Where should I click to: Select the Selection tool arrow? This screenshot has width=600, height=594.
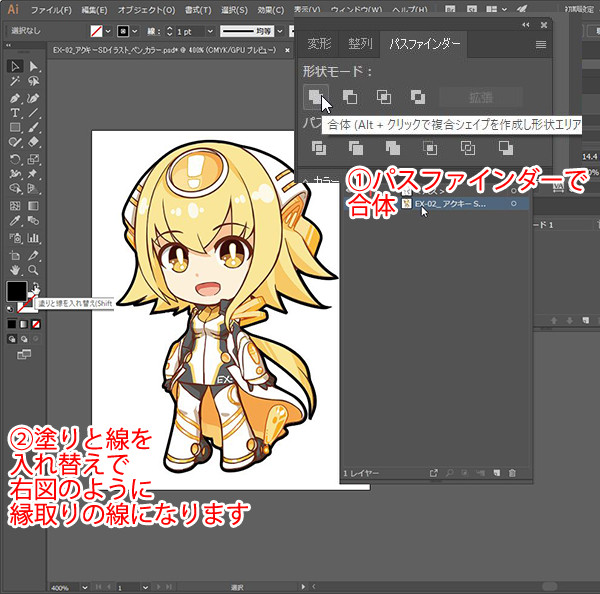coord(15,66)
